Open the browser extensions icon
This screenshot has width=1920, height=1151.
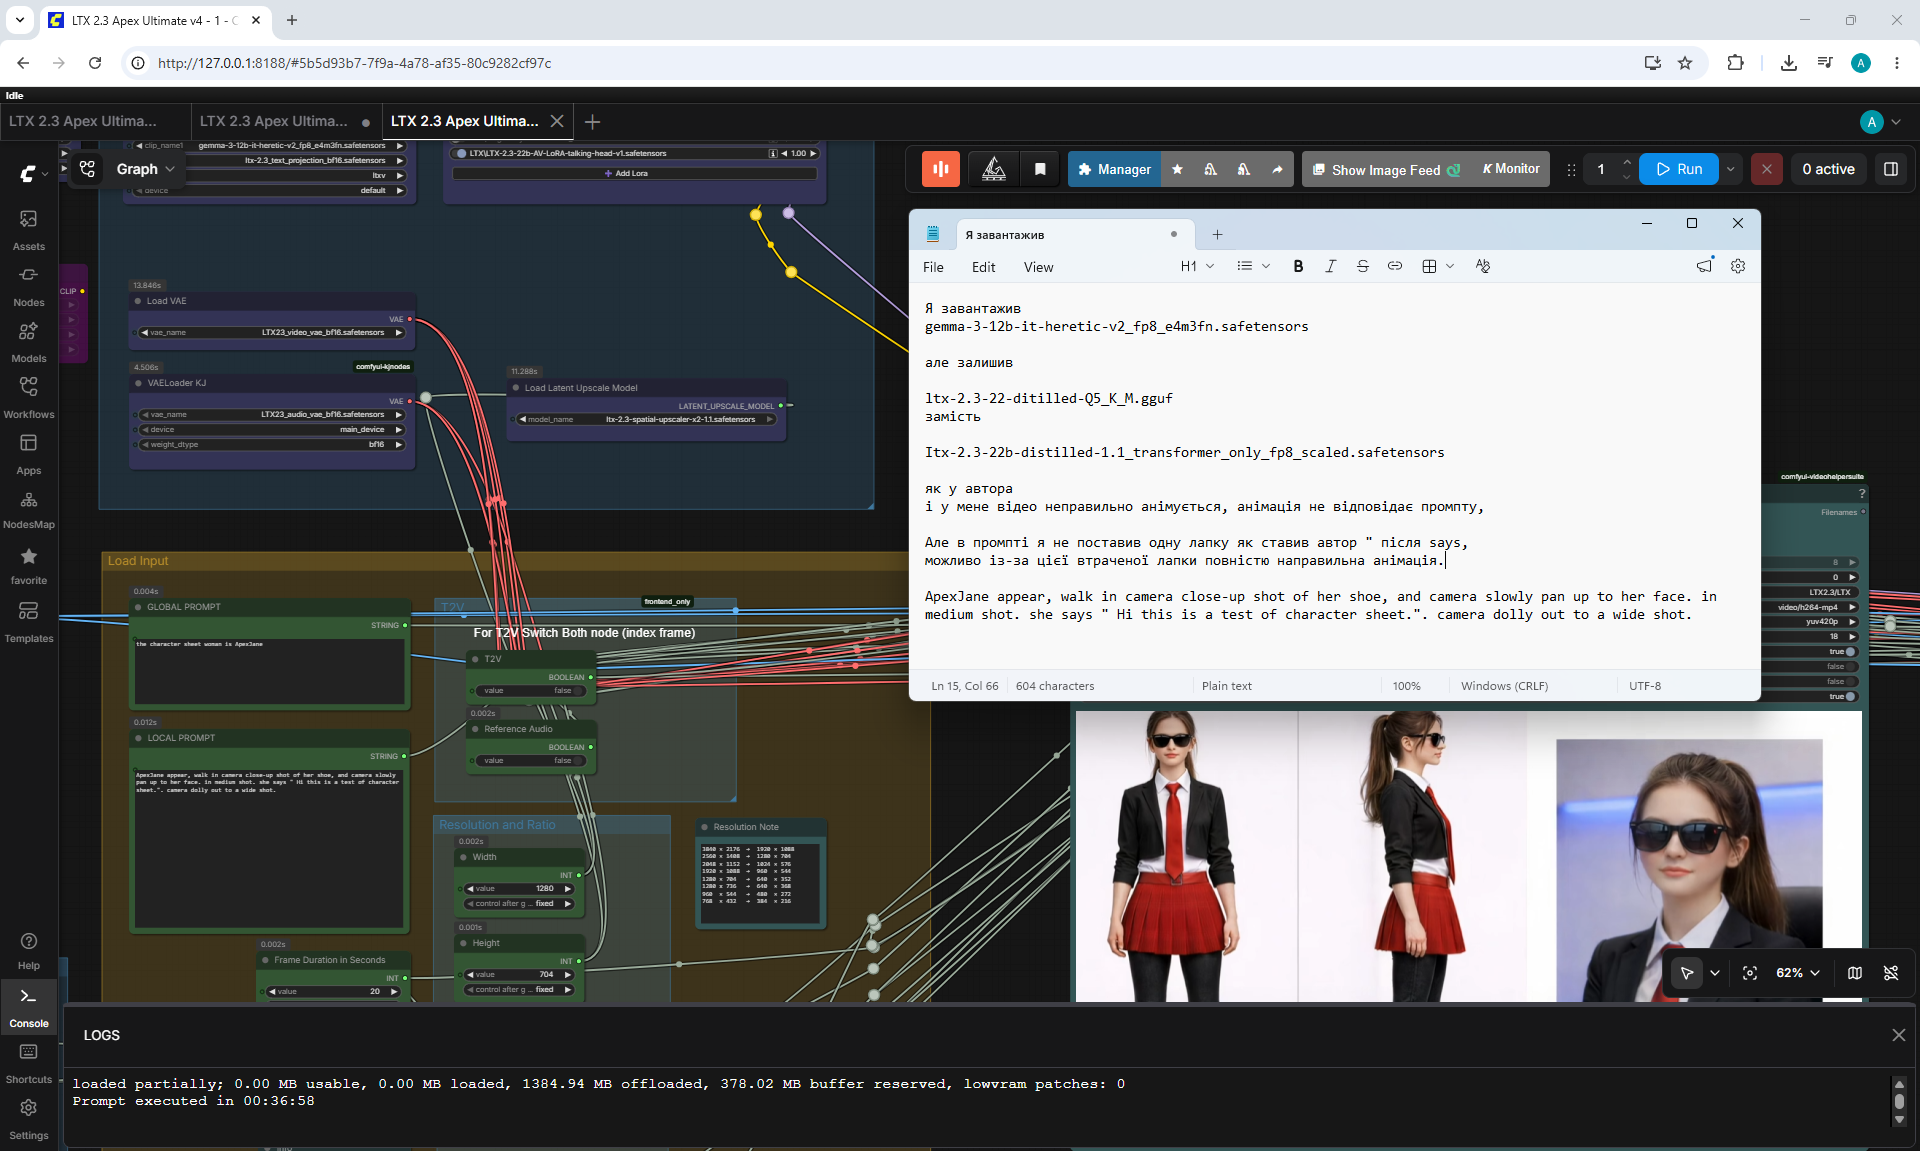coord(1735,63)
